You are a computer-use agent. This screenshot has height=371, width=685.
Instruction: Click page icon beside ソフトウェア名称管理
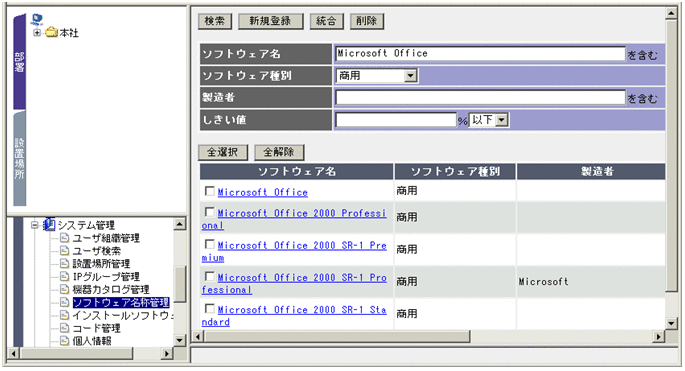click(65, 302)
